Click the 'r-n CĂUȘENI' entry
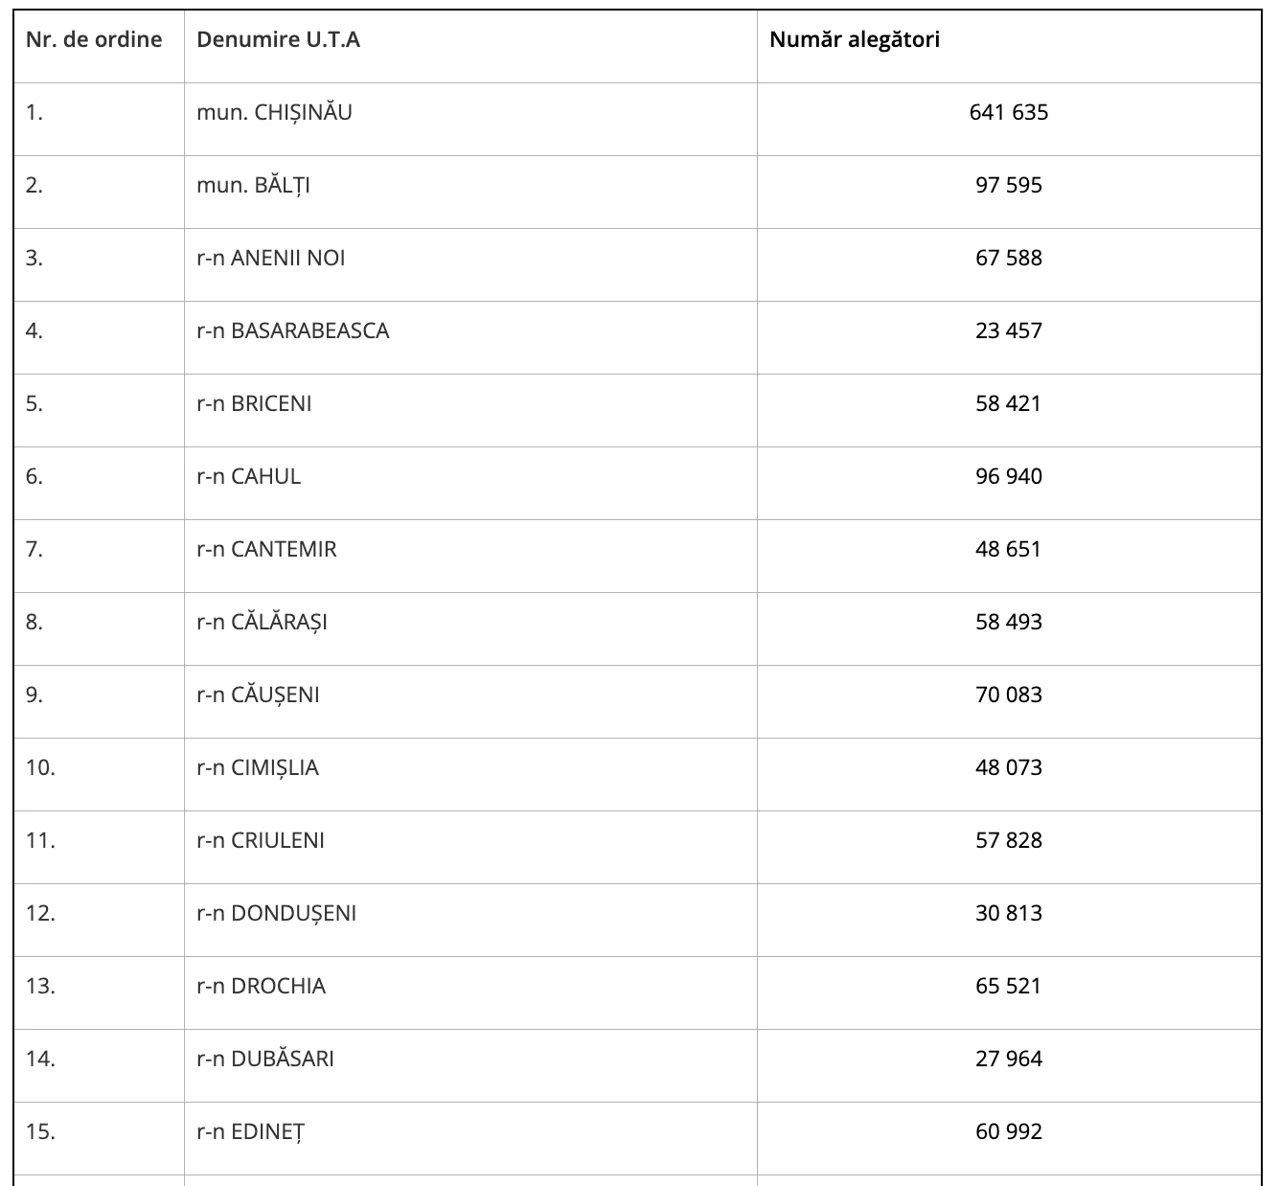The height and width of the screenshot is (1186, 1280). coord(258,695)
